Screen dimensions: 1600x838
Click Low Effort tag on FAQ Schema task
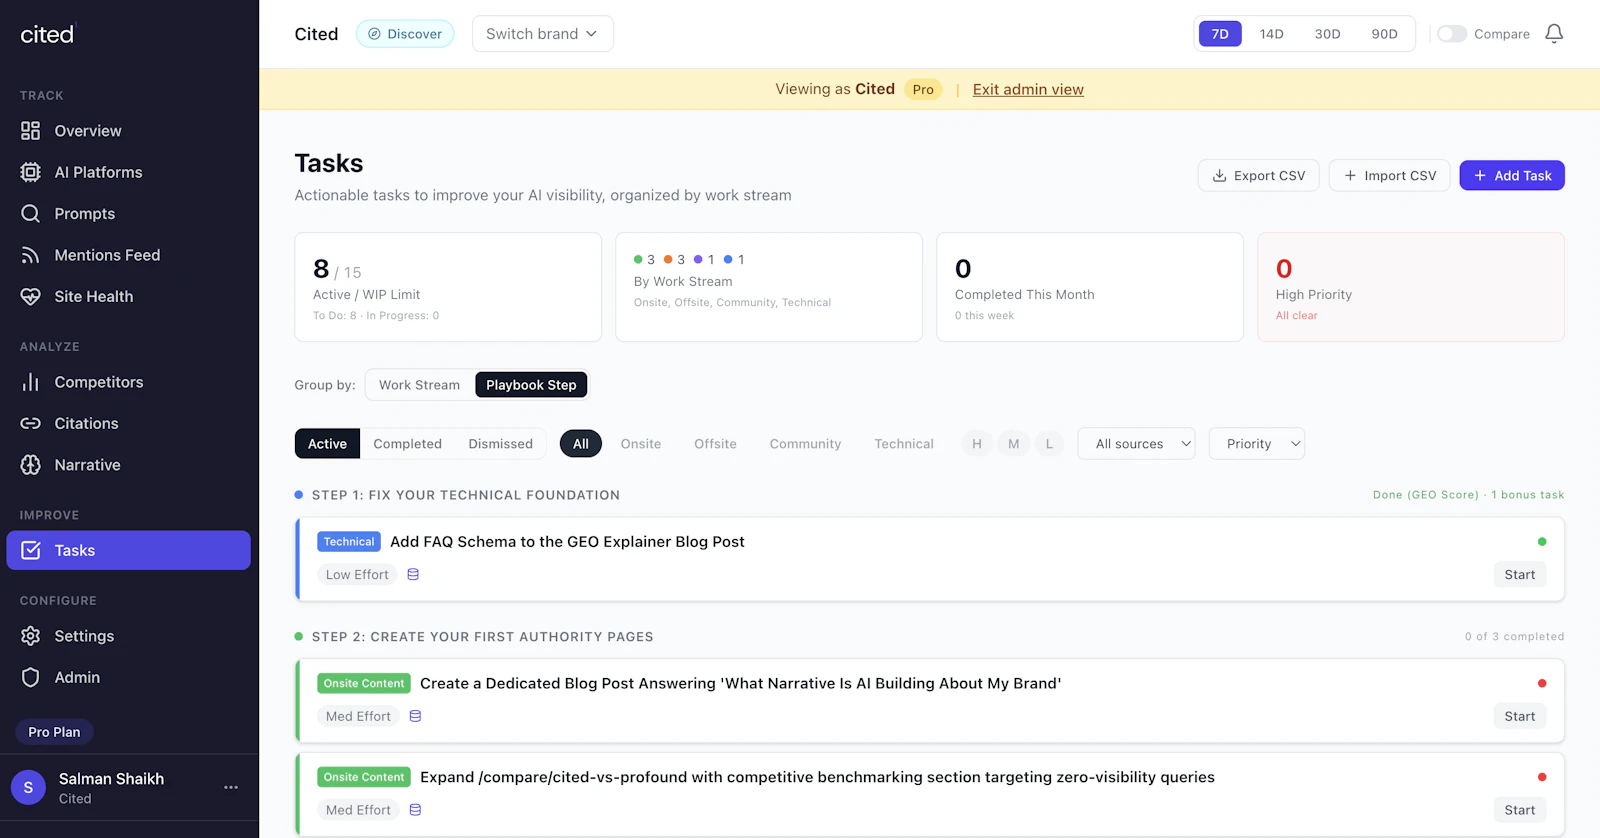(x=357, y=575)
